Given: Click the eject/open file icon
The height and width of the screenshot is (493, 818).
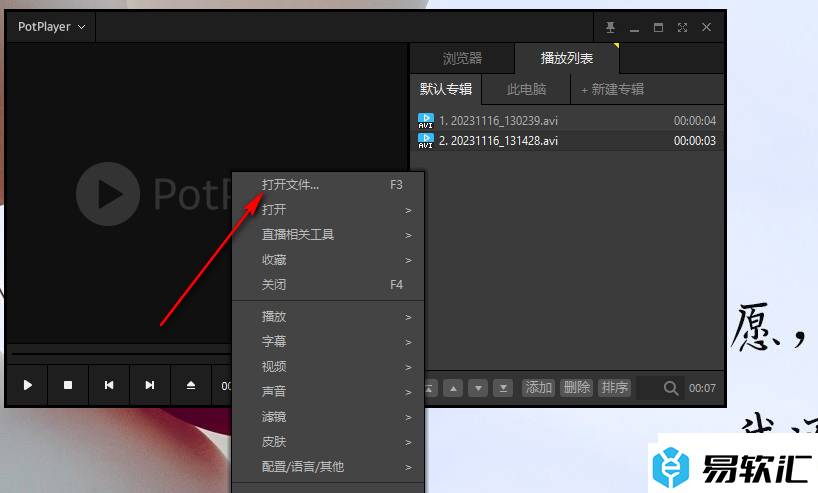Looking at the screenshot, I should point(191,385).
